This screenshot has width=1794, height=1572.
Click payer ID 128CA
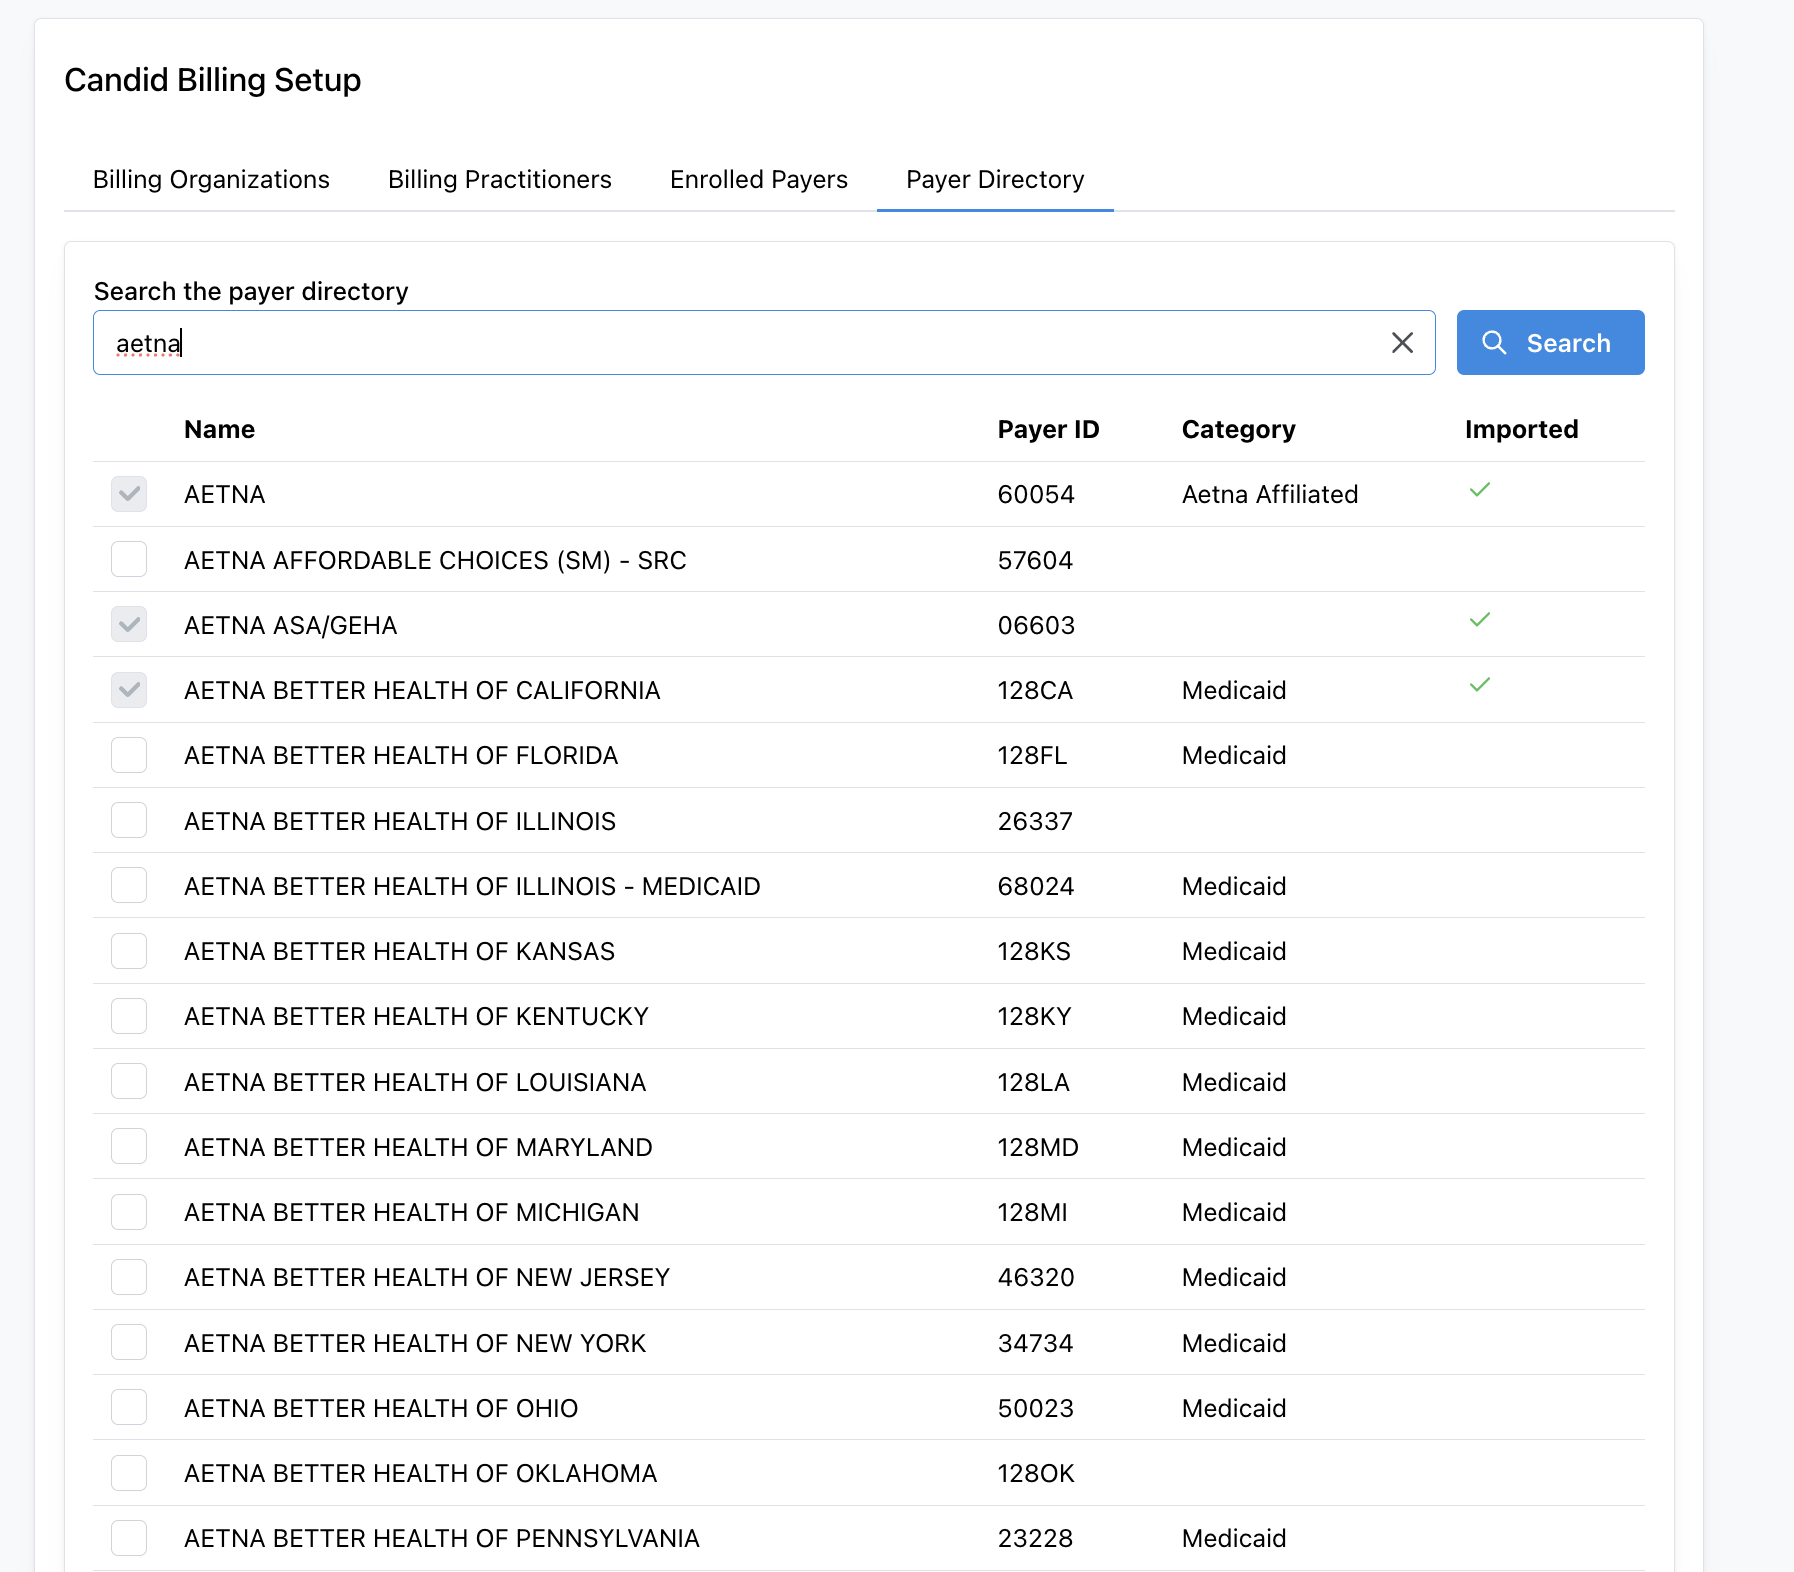(1035, 690)
